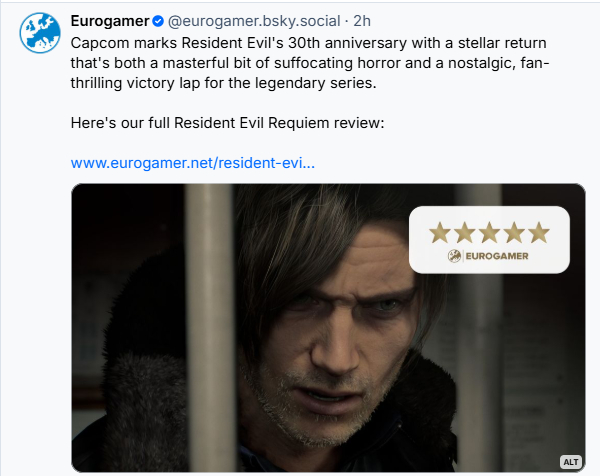600x476 pixels.
Task: Click the blue verified checkmark badge
Action: (x=158, y=21)
